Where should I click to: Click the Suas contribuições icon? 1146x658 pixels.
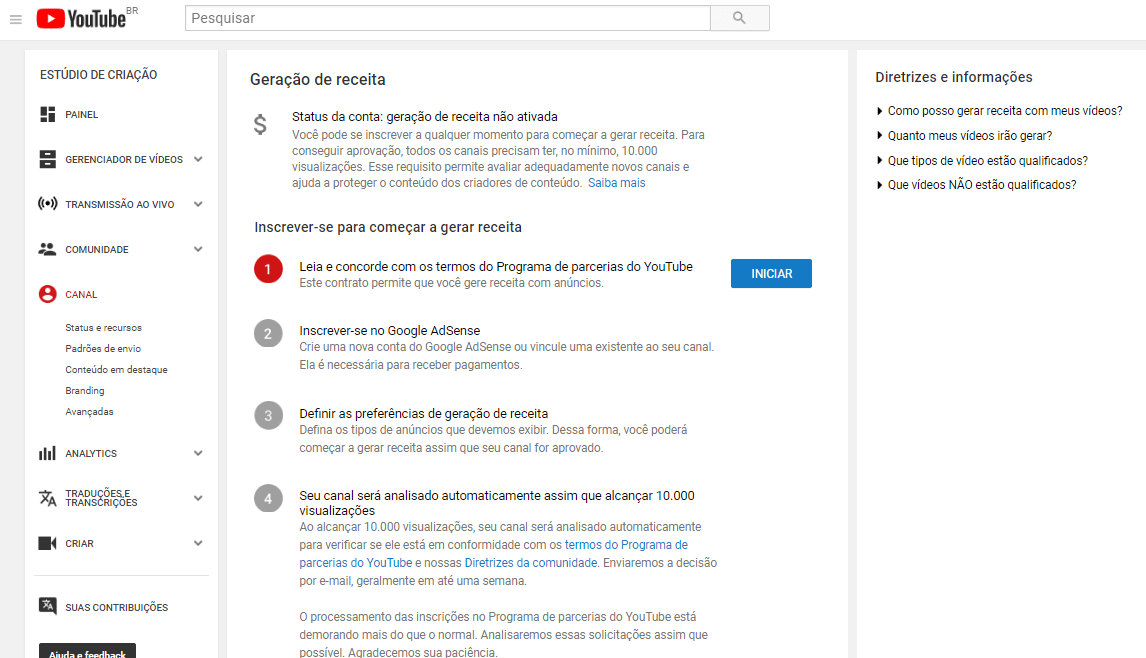tap(48, 606)
